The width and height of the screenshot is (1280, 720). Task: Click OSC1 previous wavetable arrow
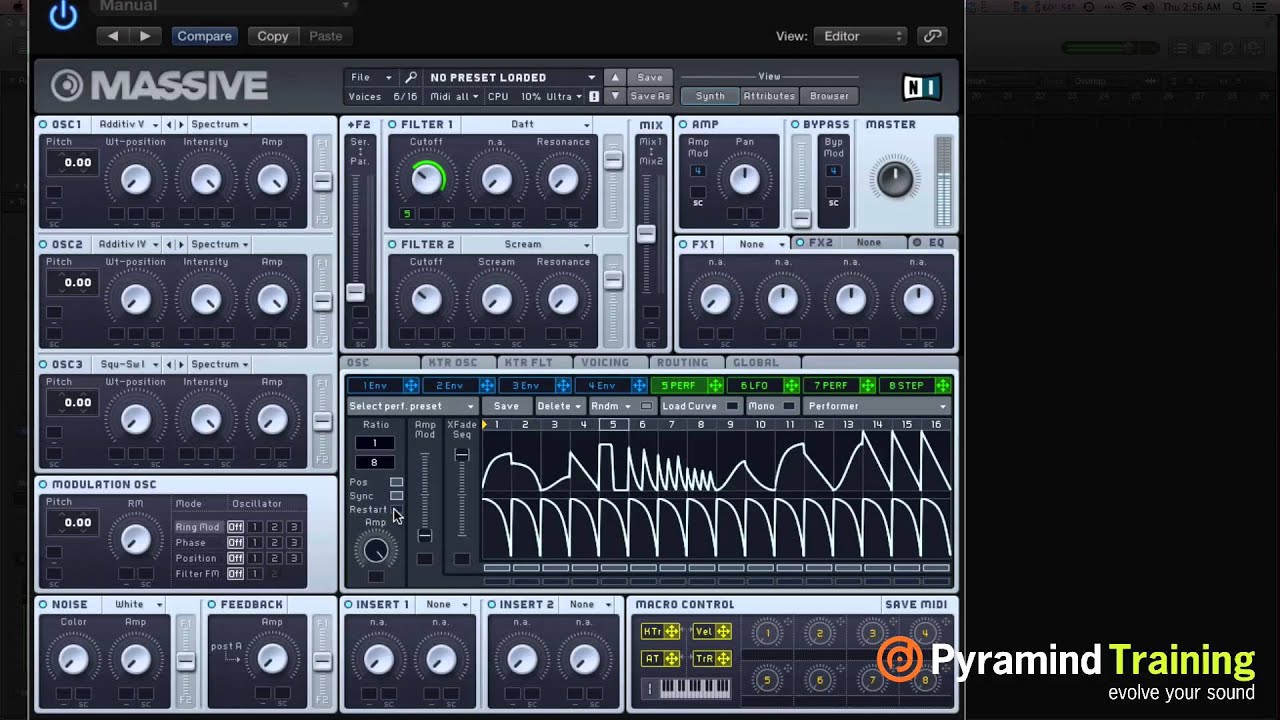click(x=169, y=125)
